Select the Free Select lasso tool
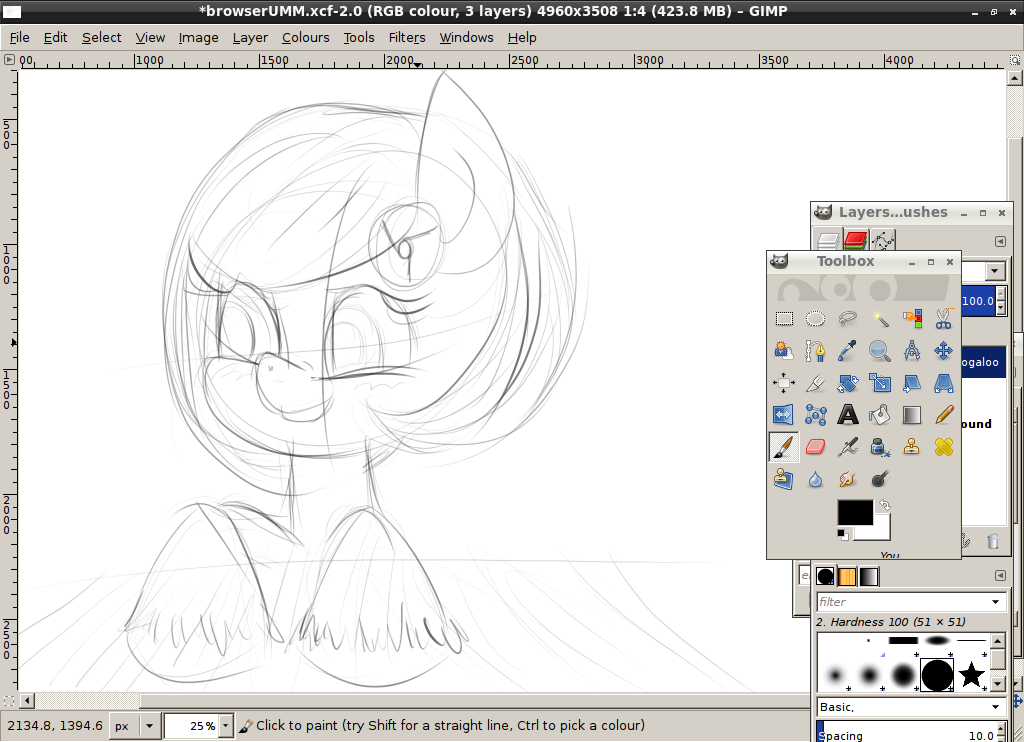This screenshot has height=742, width=1024. coord(848,319)
